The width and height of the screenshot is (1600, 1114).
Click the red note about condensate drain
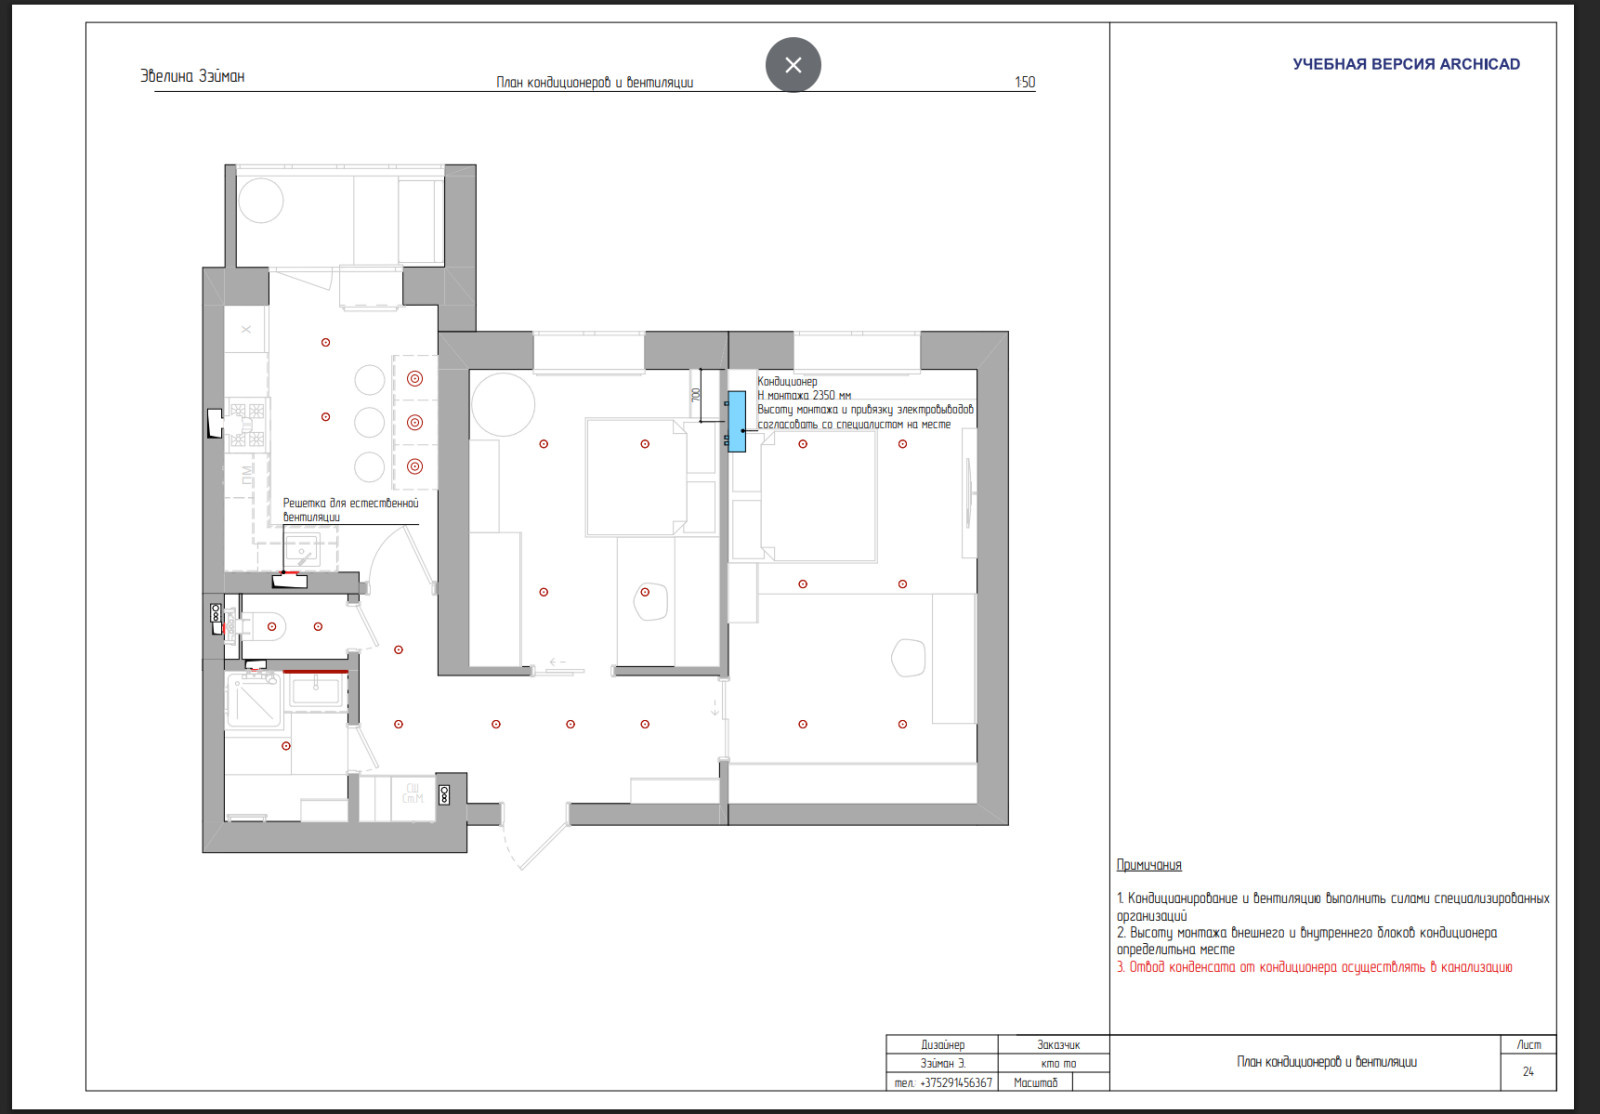coord(1314,967)
